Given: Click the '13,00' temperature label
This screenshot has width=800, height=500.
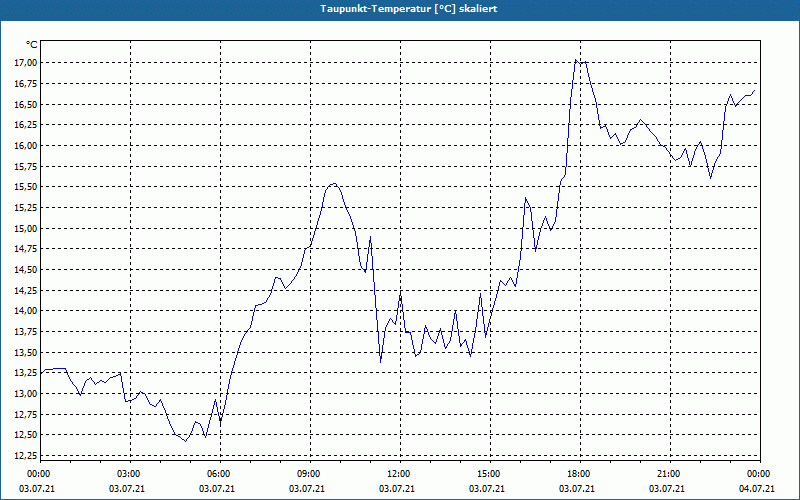Looking at the screenshot, I should [x=28, y=393].
